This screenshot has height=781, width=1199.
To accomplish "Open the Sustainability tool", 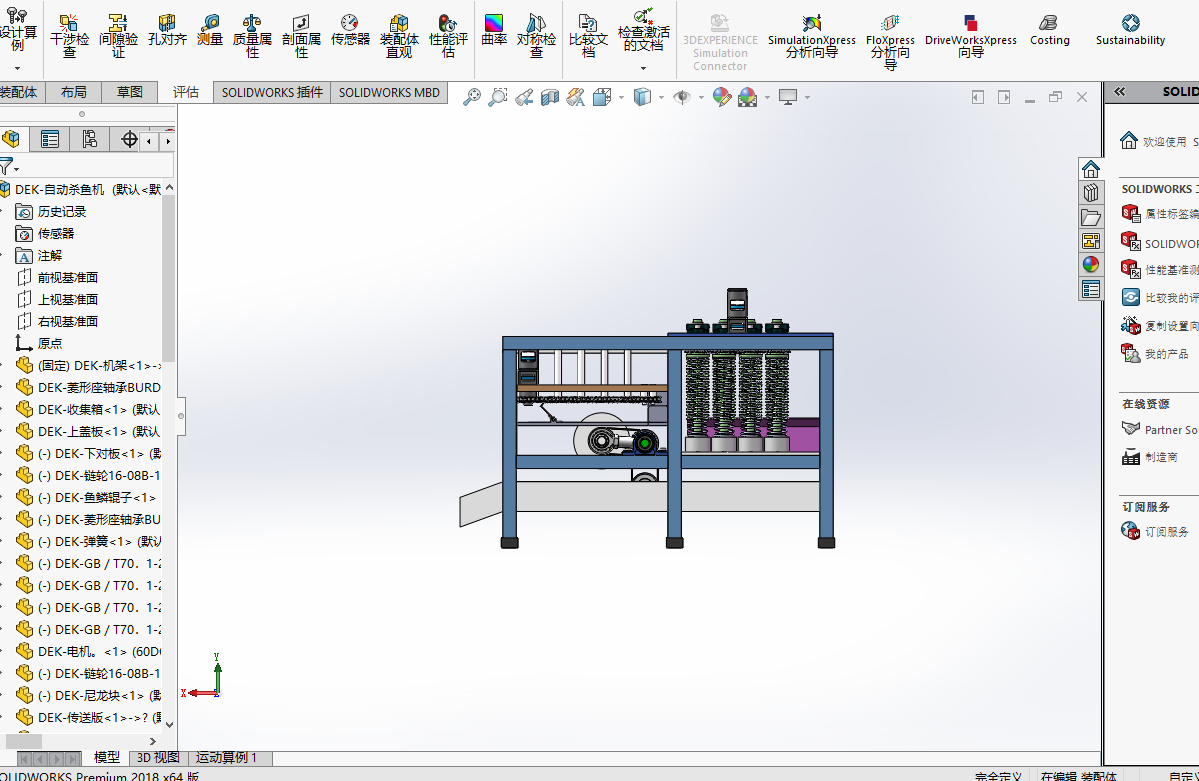I will tap(1130, 31).
